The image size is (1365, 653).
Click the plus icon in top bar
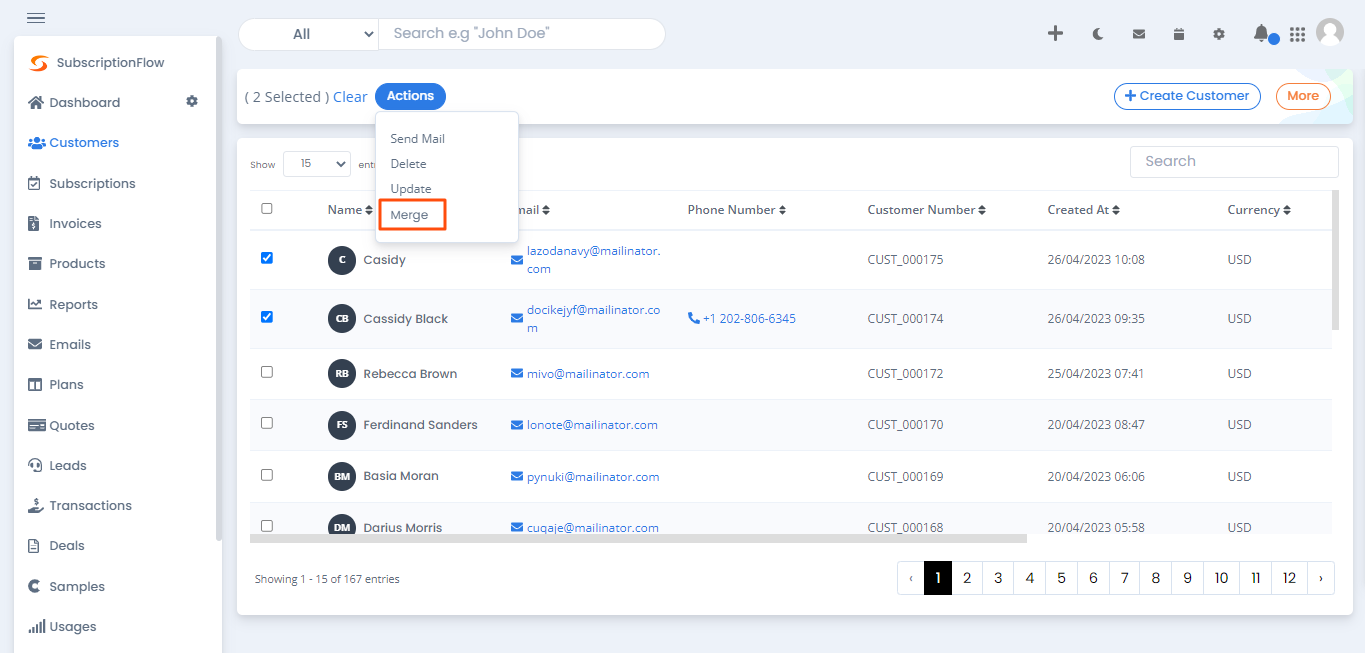1055,33
